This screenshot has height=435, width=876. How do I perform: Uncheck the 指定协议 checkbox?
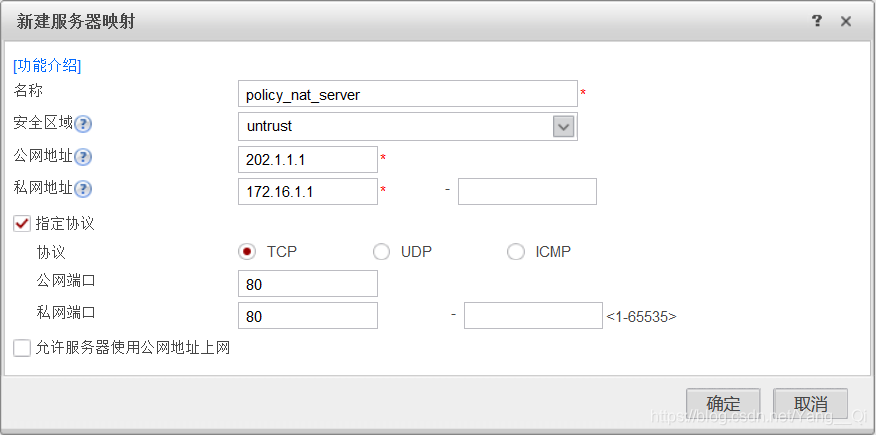point(22,224)
